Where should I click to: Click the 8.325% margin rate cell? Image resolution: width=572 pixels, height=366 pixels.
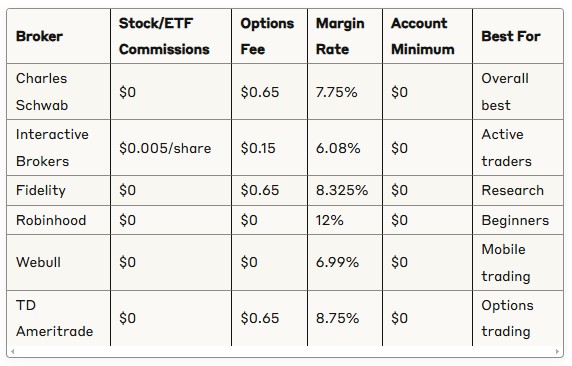click(x=345, y=190)
